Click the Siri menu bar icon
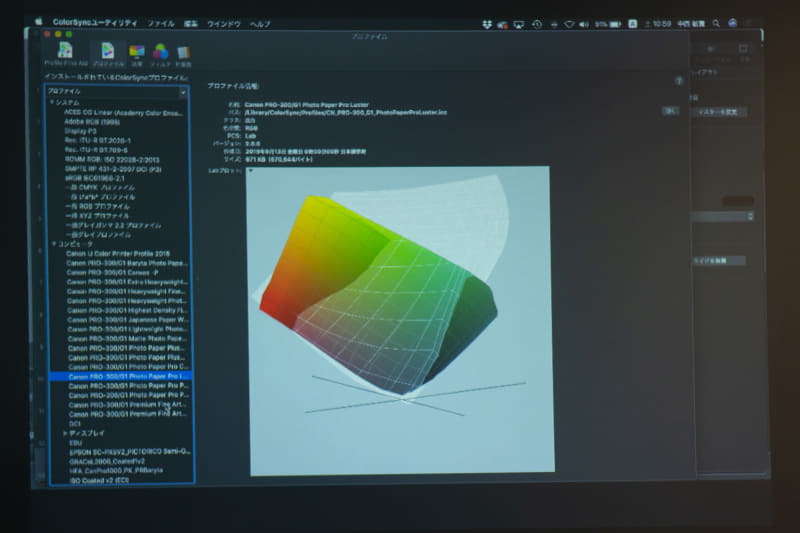 point(733,23)
